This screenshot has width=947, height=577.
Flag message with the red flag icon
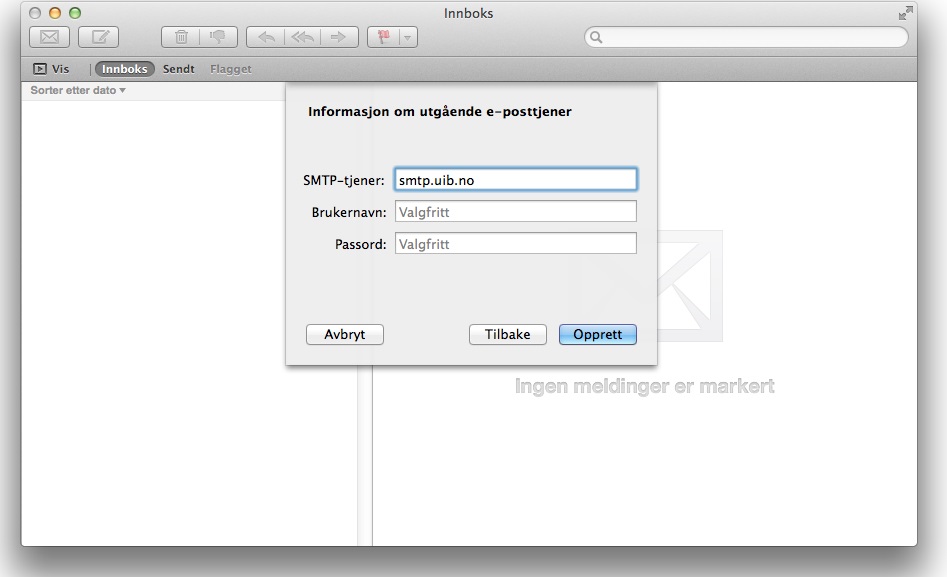pos(383,37)
